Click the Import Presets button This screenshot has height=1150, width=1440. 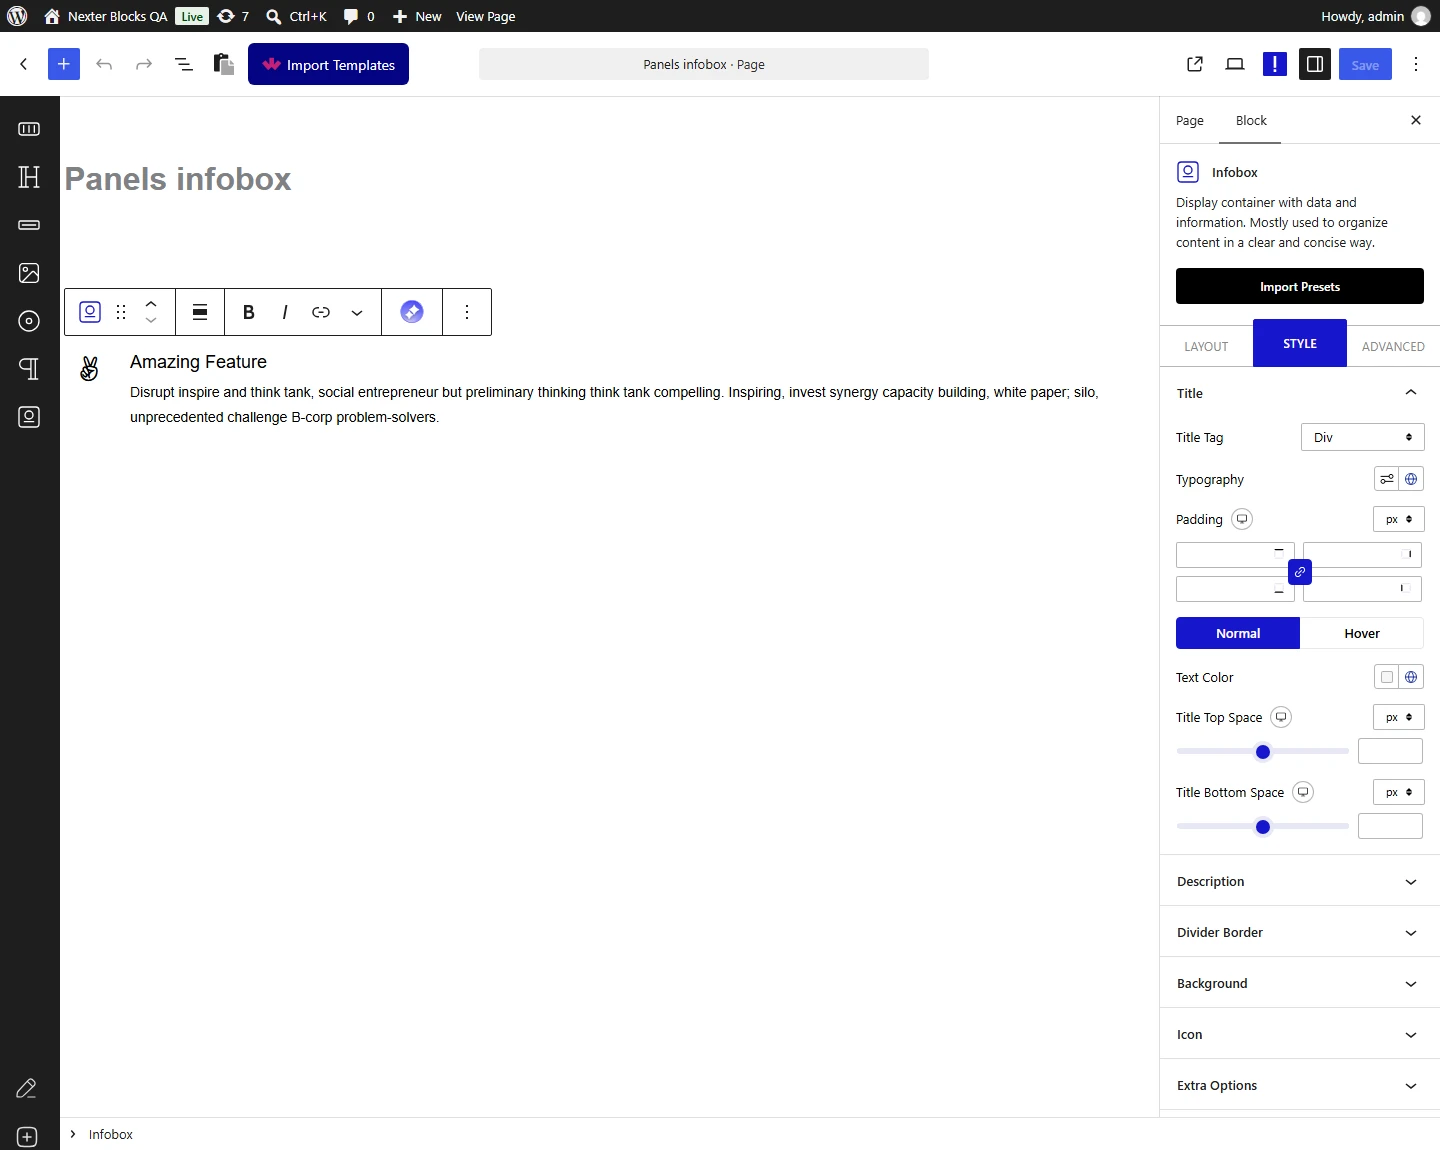point(1300,286)
